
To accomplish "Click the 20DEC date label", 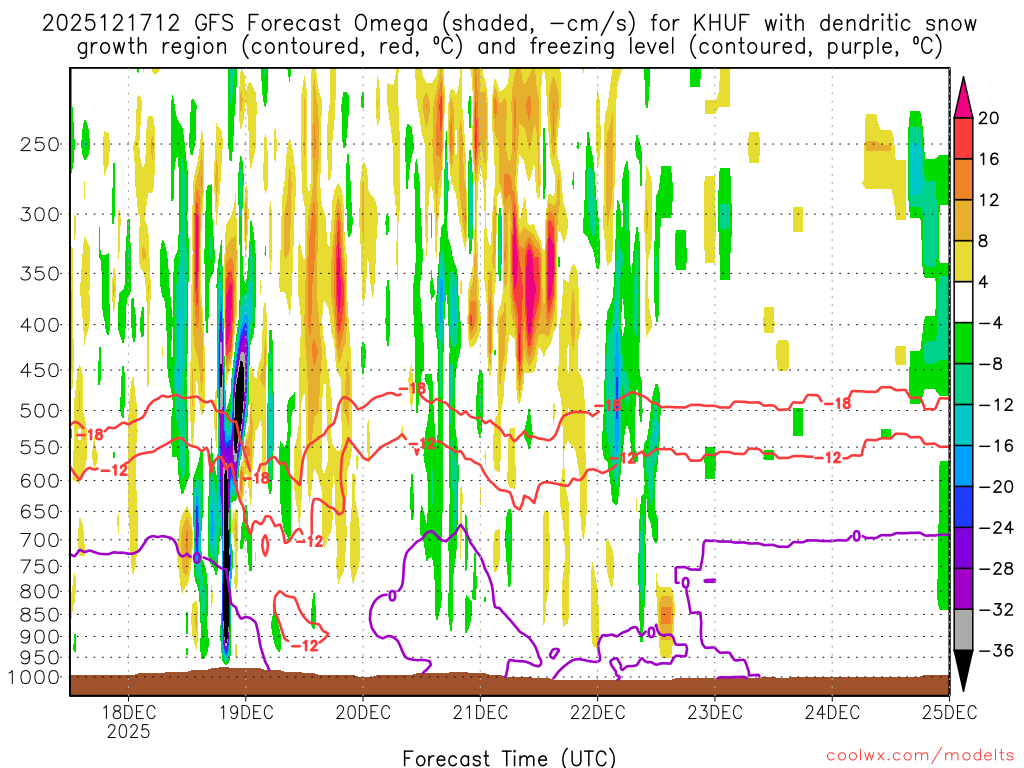I will pos(362,712).
